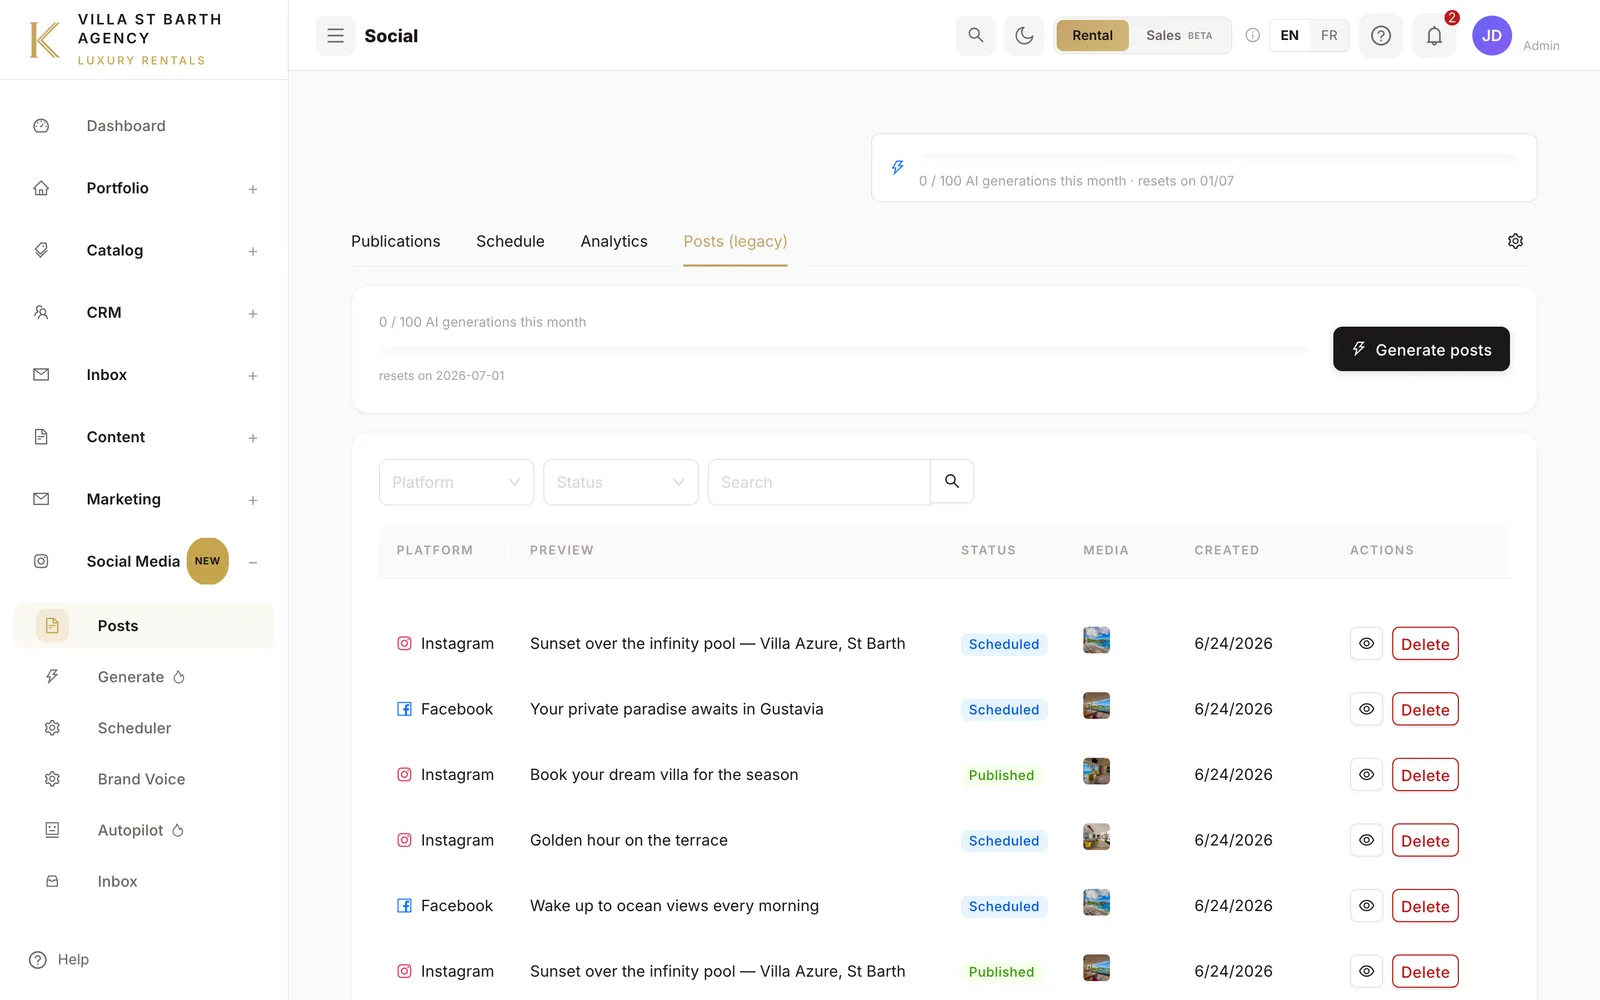Switch to Rental mode
Image resolution: width=1600 pixels, height=1000 pixels.
(x=1092, y=36)
